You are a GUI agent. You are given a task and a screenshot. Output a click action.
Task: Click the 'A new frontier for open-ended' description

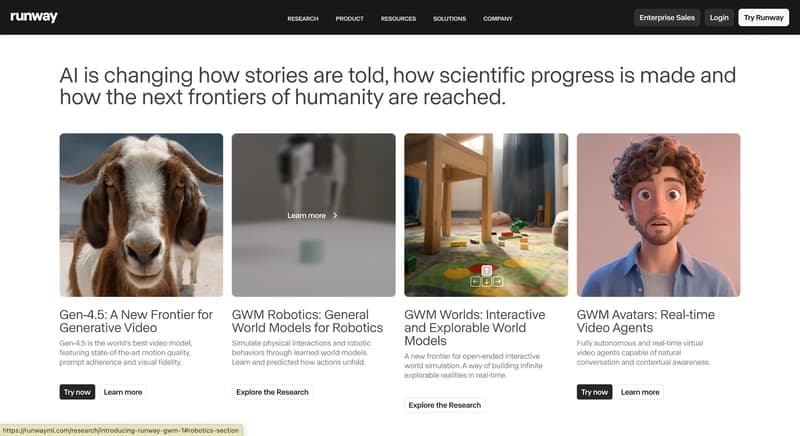point(473,365)
